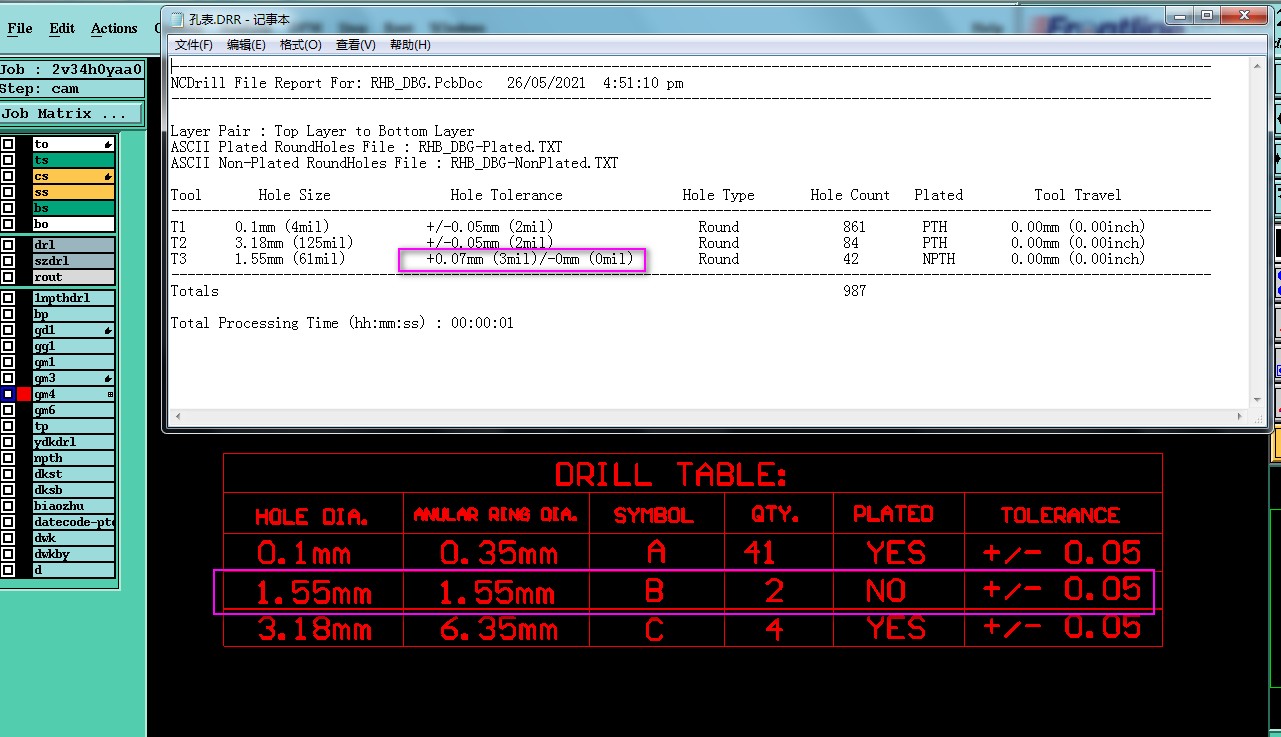This screenshot has height=737, width=1281.
Task: Open the Edit menu in Genesis
Action: tap(62, 28)
